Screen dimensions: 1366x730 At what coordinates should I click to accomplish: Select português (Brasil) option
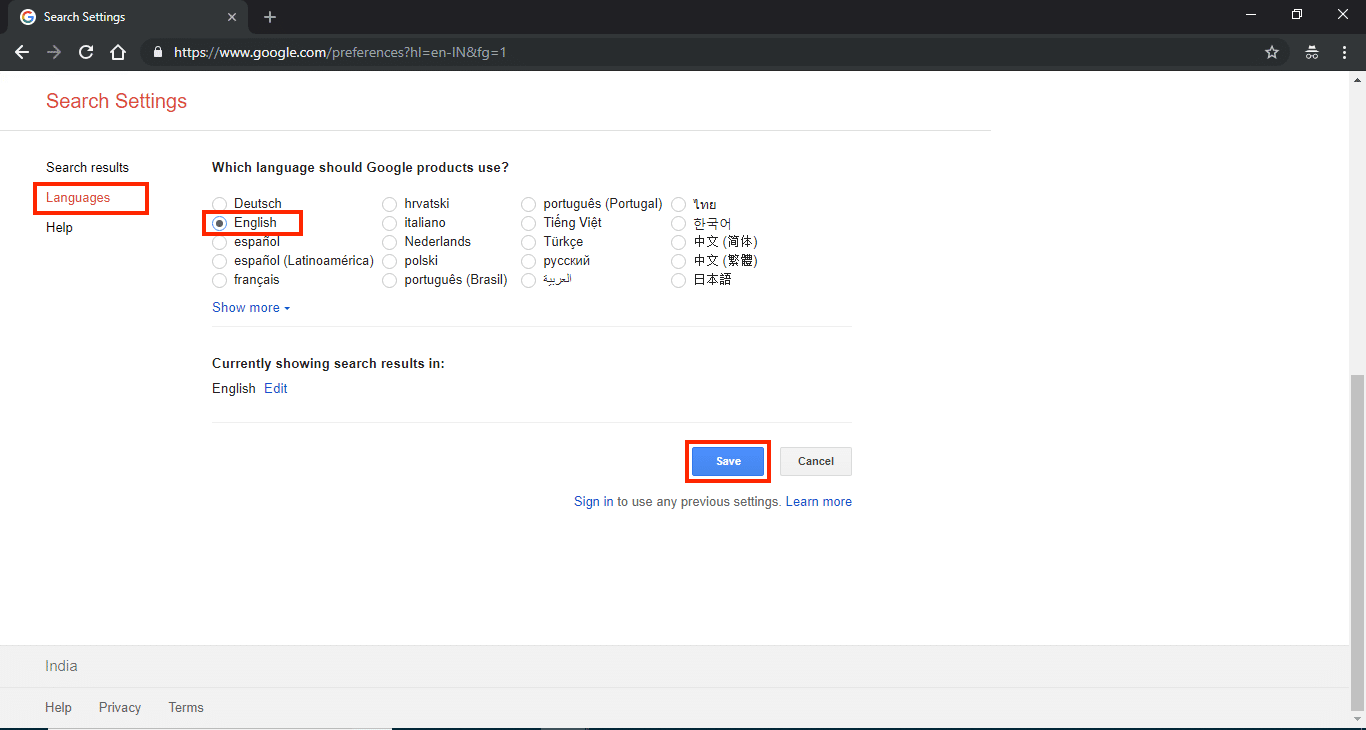pos(390,280)
